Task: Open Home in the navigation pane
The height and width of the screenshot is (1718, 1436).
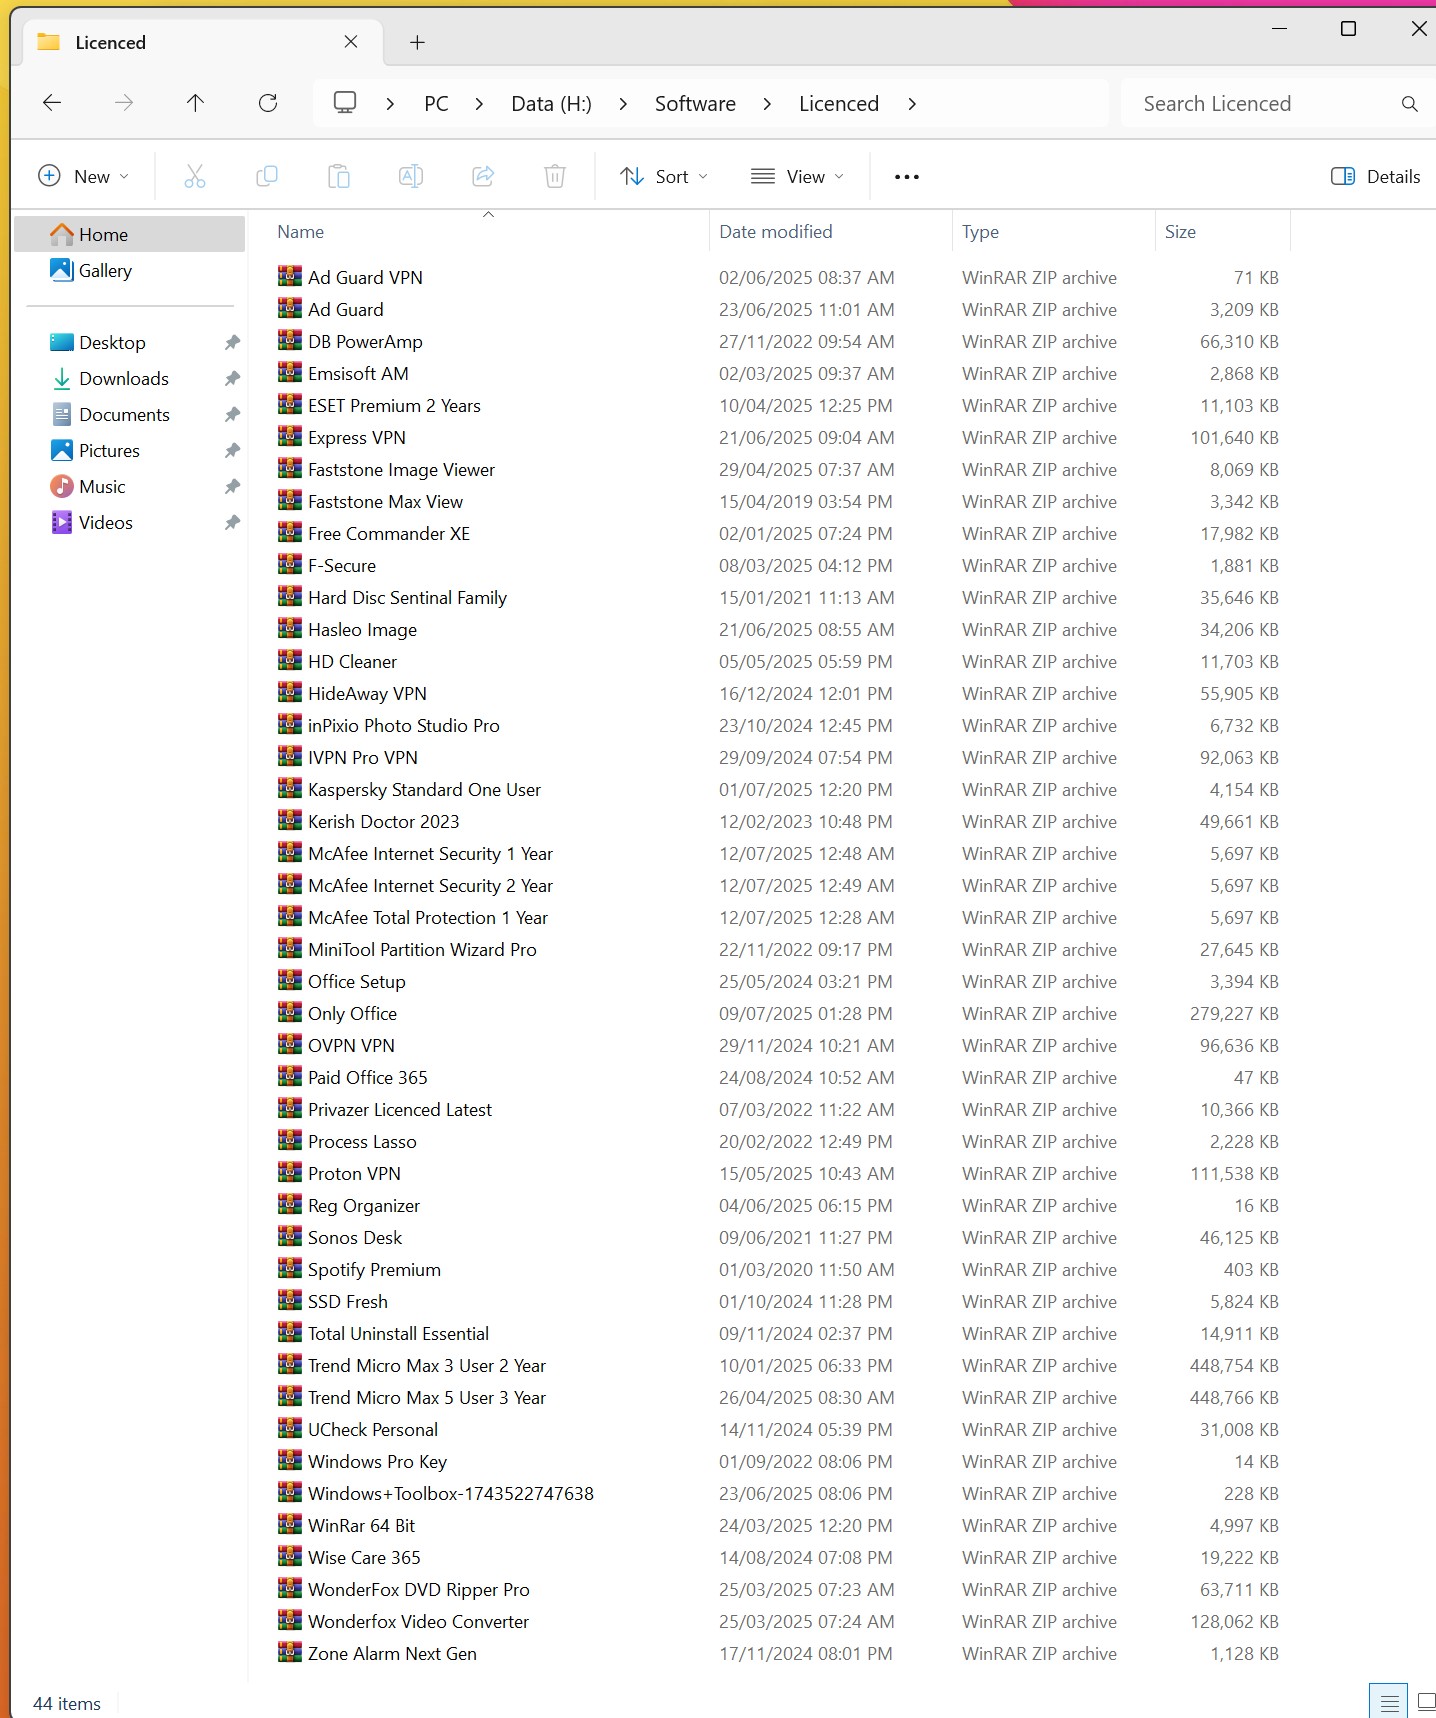Action: 130,234
